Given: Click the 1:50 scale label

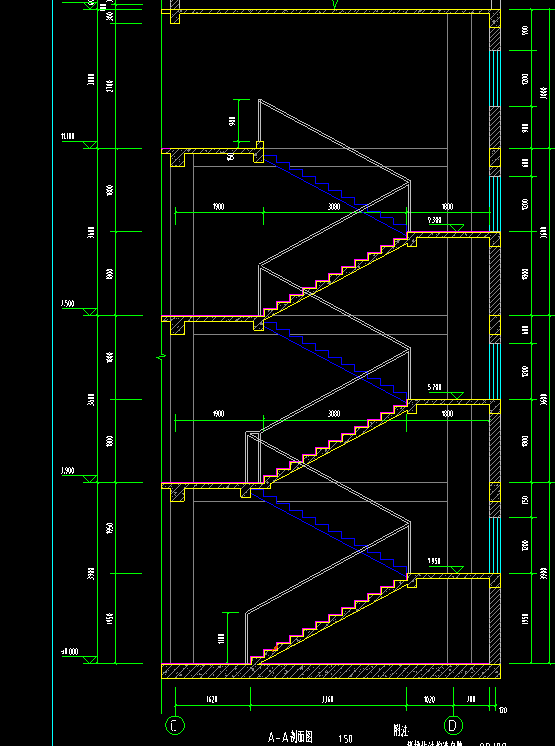Looking at the screenshot, I should (345, 739).
